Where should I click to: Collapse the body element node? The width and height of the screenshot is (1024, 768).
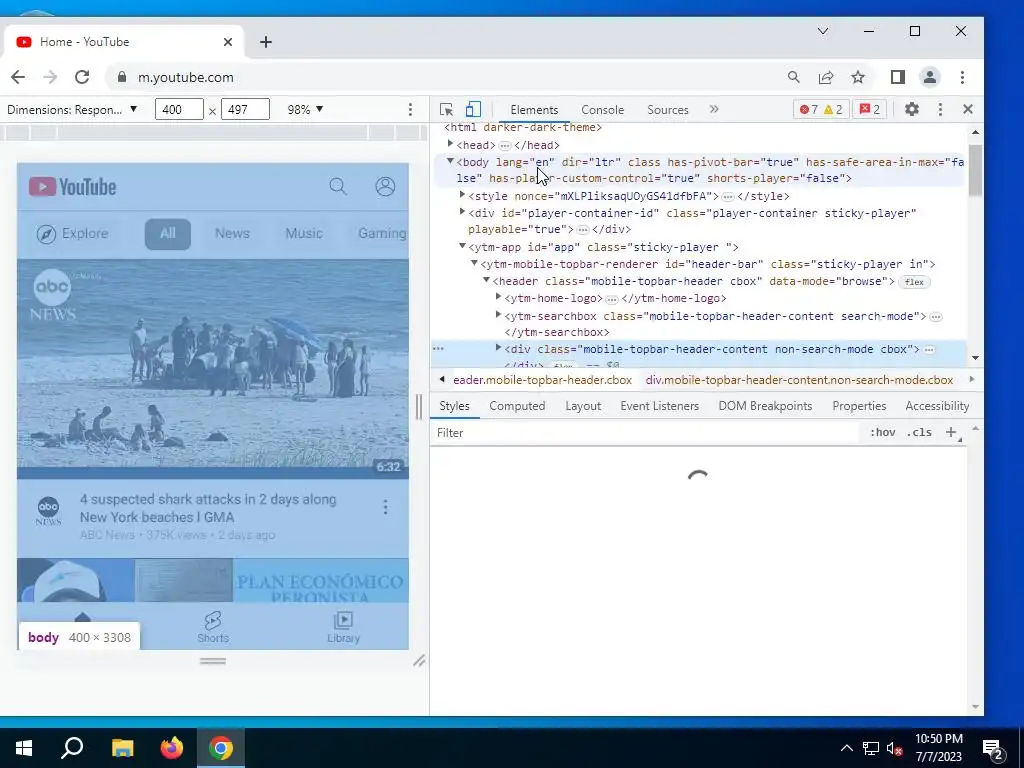tap(450, 161)
